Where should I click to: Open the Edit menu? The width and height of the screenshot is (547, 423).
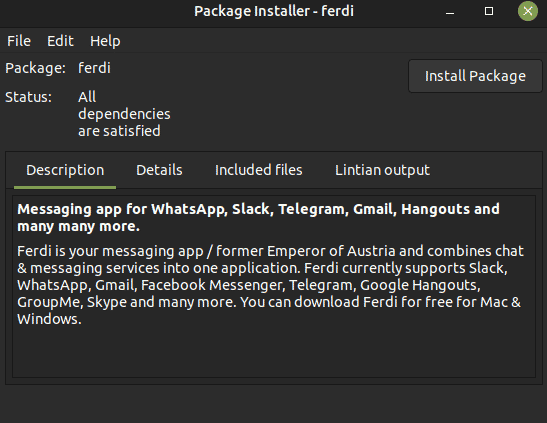pos(60,41)
